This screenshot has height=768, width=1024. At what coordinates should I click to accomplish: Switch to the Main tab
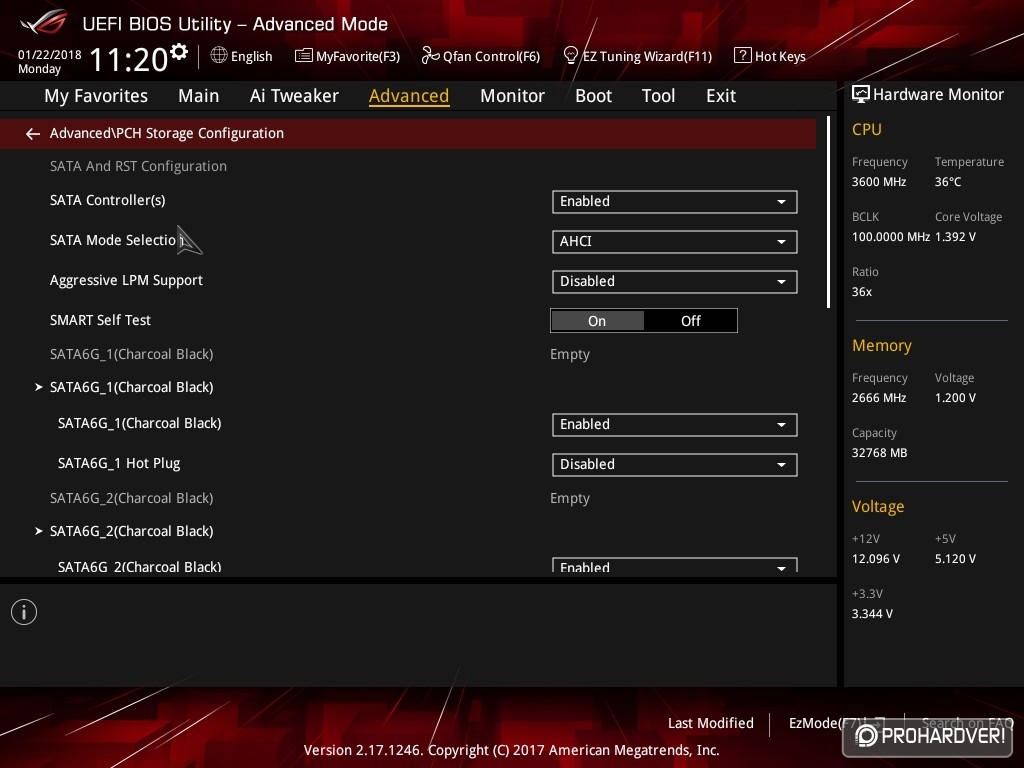tap(199, 96)
